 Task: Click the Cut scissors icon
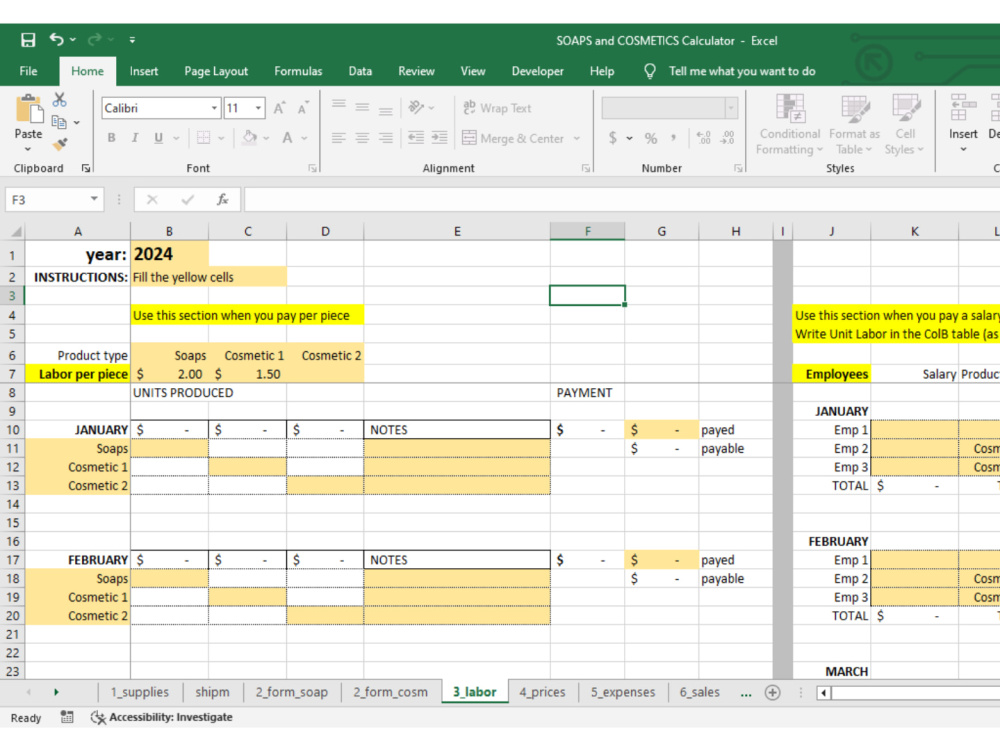[x=59, y=99]
